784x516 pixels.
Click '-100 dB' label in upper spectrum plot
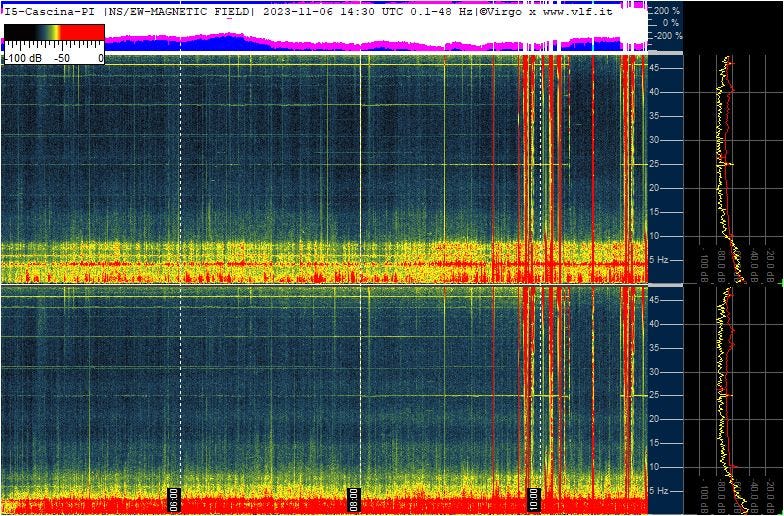704,266
